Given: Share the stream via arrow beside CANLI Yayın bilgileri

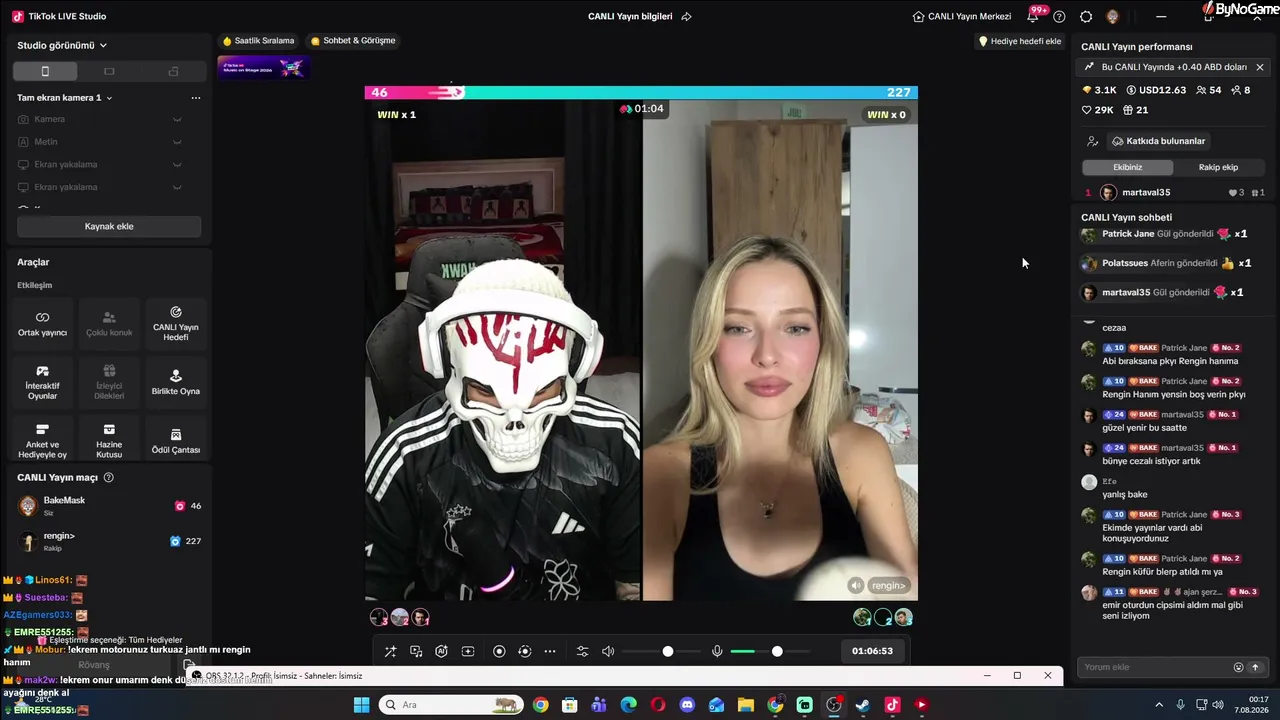Looking at the screenshot, I should coord(686,16).
